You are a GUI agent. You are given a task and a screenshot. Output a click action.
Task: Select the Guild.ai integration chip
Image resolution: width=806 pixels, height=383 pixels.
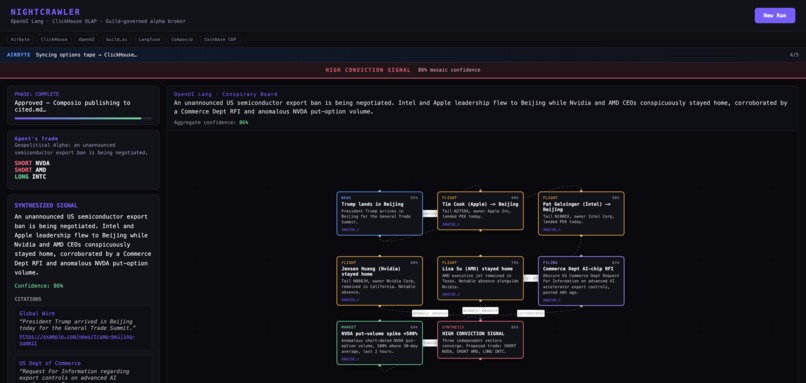click(117, 39)
